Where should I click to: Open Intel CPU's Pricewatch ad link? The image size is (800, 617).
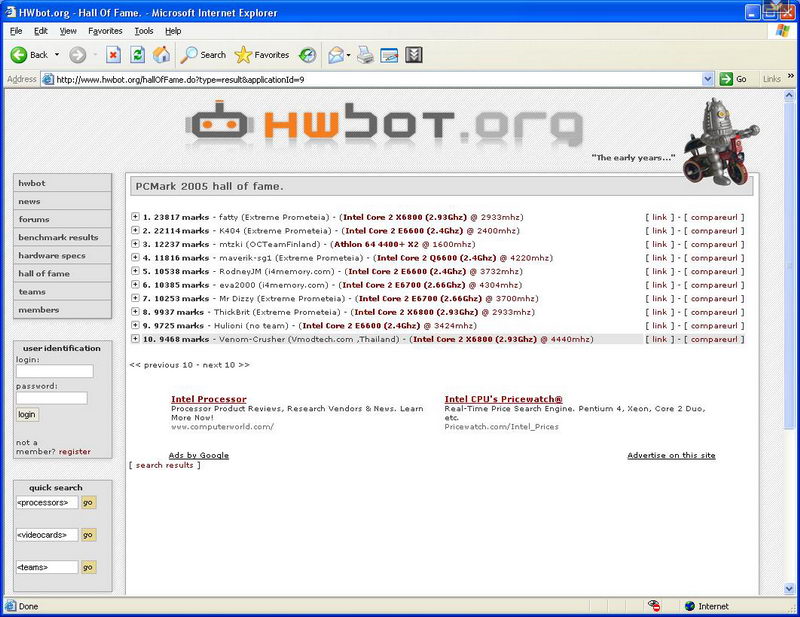point(504,399)
